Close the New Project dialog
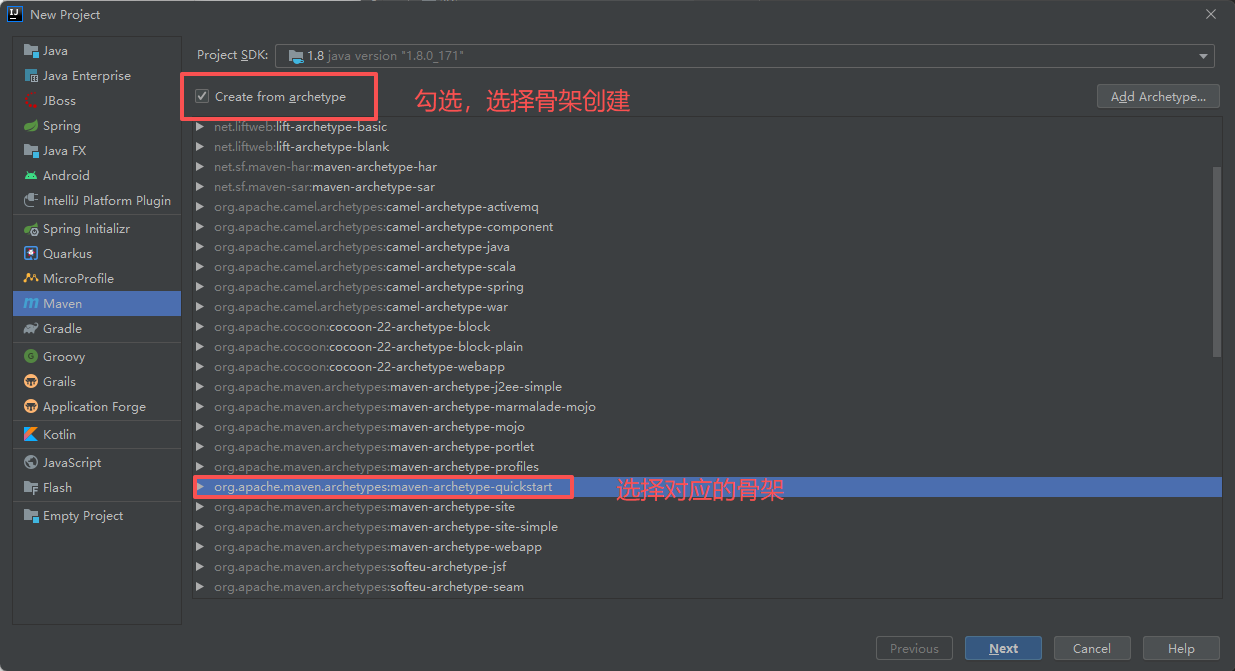1235x671 pixels. pos(1210,14)
